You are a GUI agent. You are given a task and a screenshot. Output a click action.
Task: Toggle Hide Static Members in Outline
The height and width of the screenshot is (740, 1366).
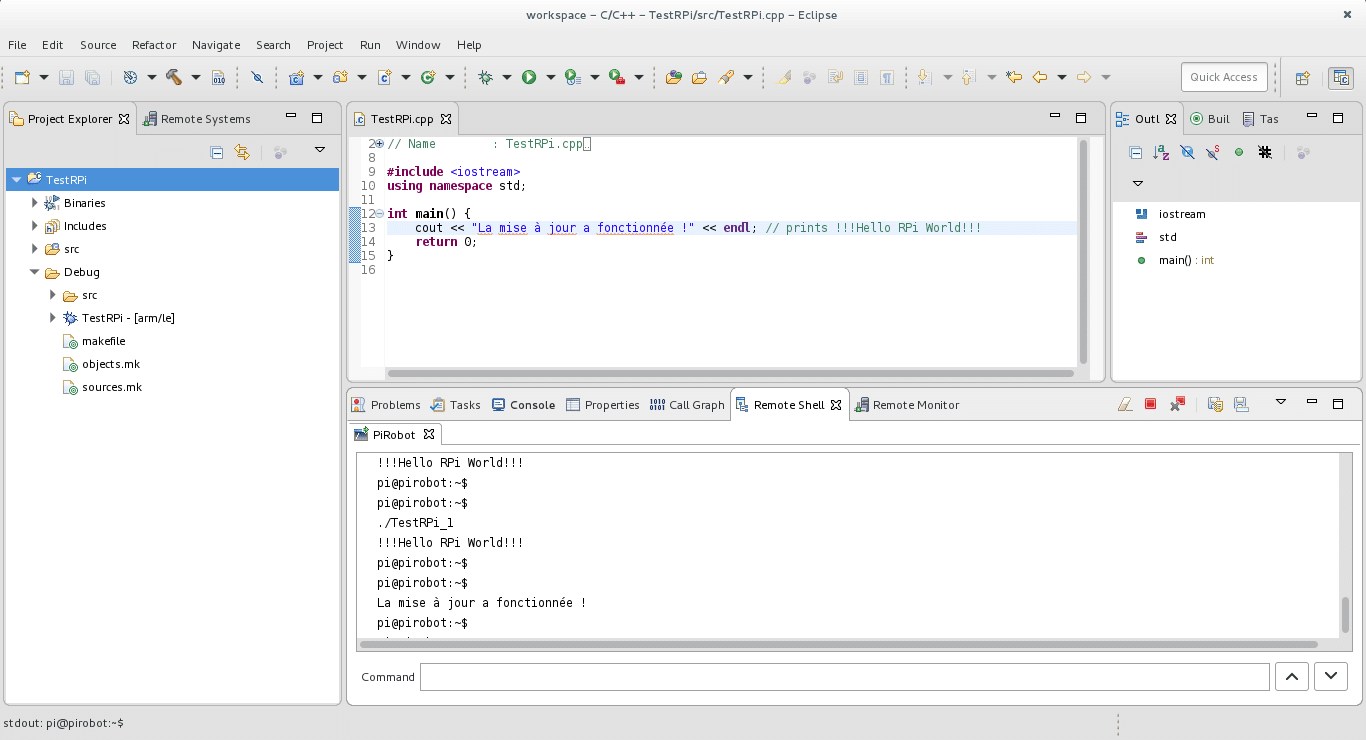coord(1213,152)
